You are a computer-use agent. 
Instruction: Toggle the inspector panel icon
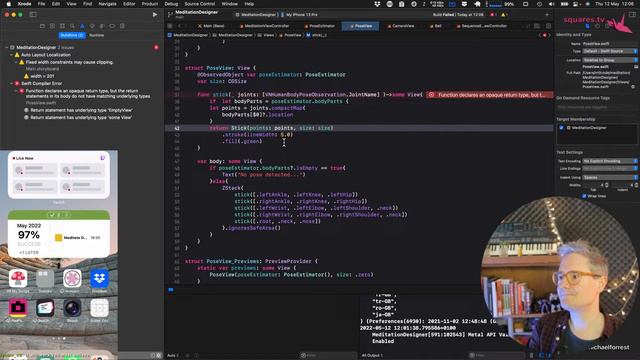[x=632, y=15]
